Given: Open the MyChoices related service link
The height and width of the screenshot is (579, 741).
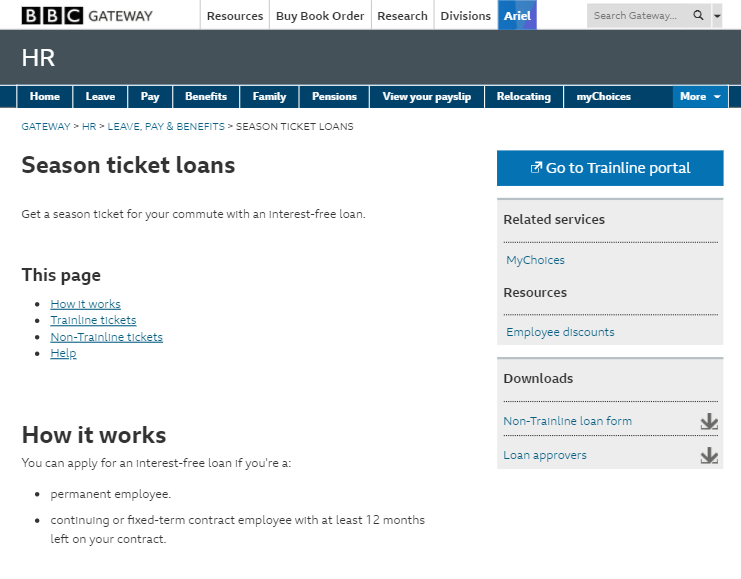Looking at the screenshot, I should [x=535, y=260].
